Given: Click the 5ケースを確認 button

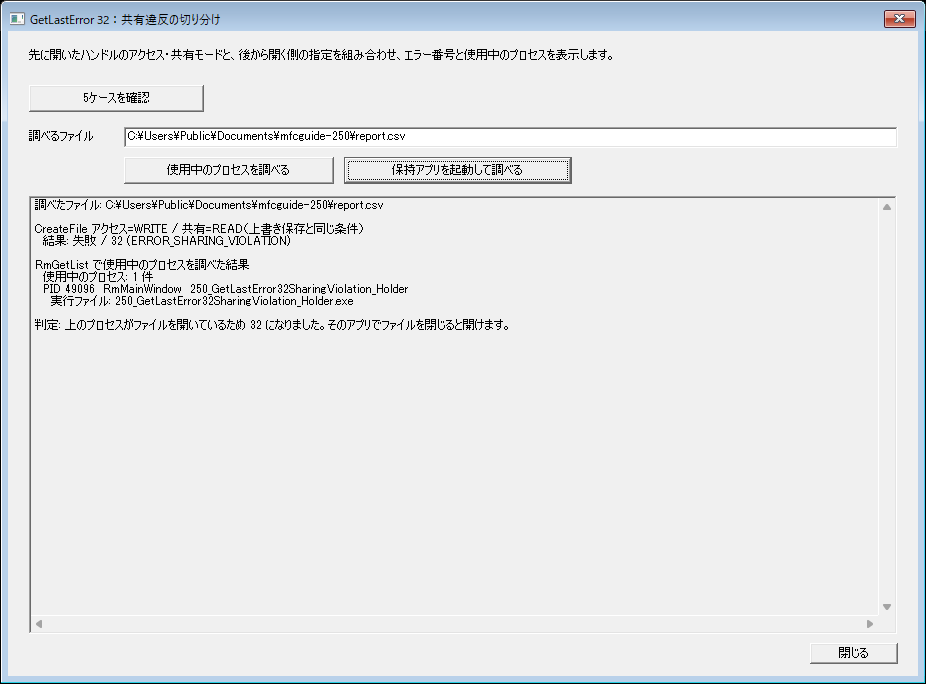Looking at the screenshot, I should coord(116,98).
